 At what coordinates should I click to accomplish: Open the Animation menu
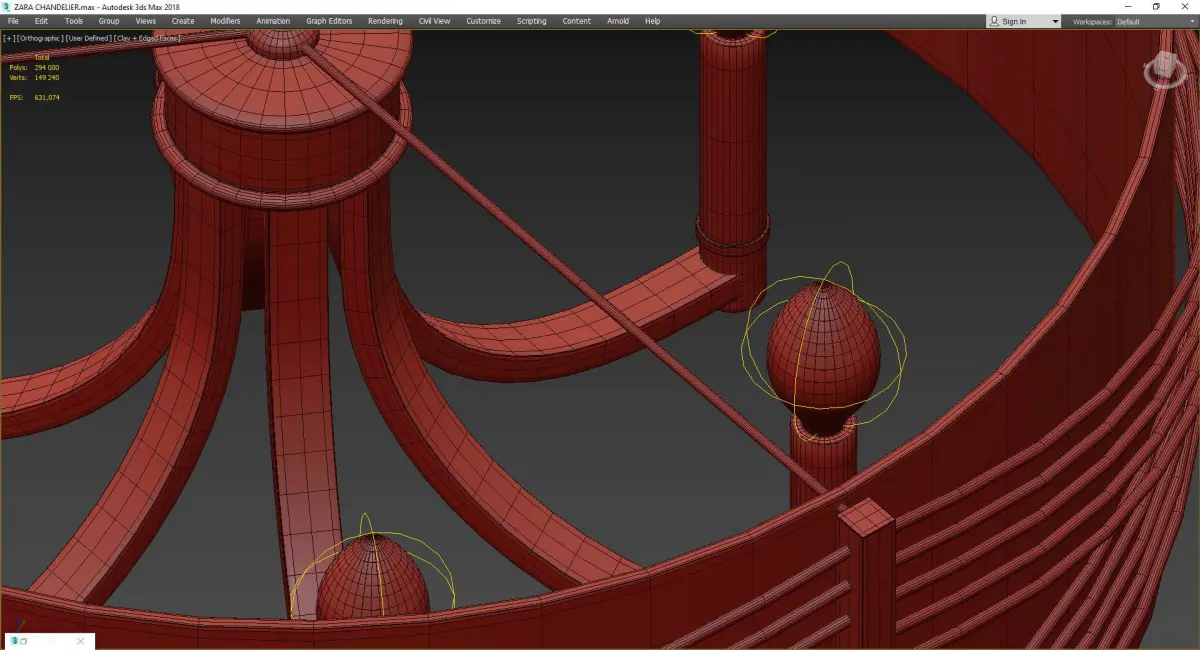[273, 21]
